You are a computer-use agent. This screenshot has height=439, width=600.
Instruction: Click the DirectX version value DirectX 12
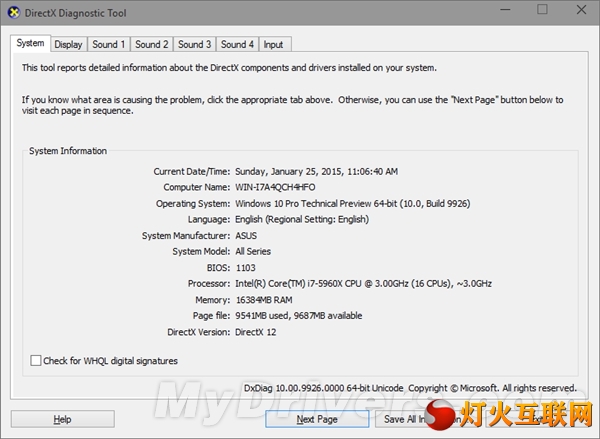tap(255, 332)
